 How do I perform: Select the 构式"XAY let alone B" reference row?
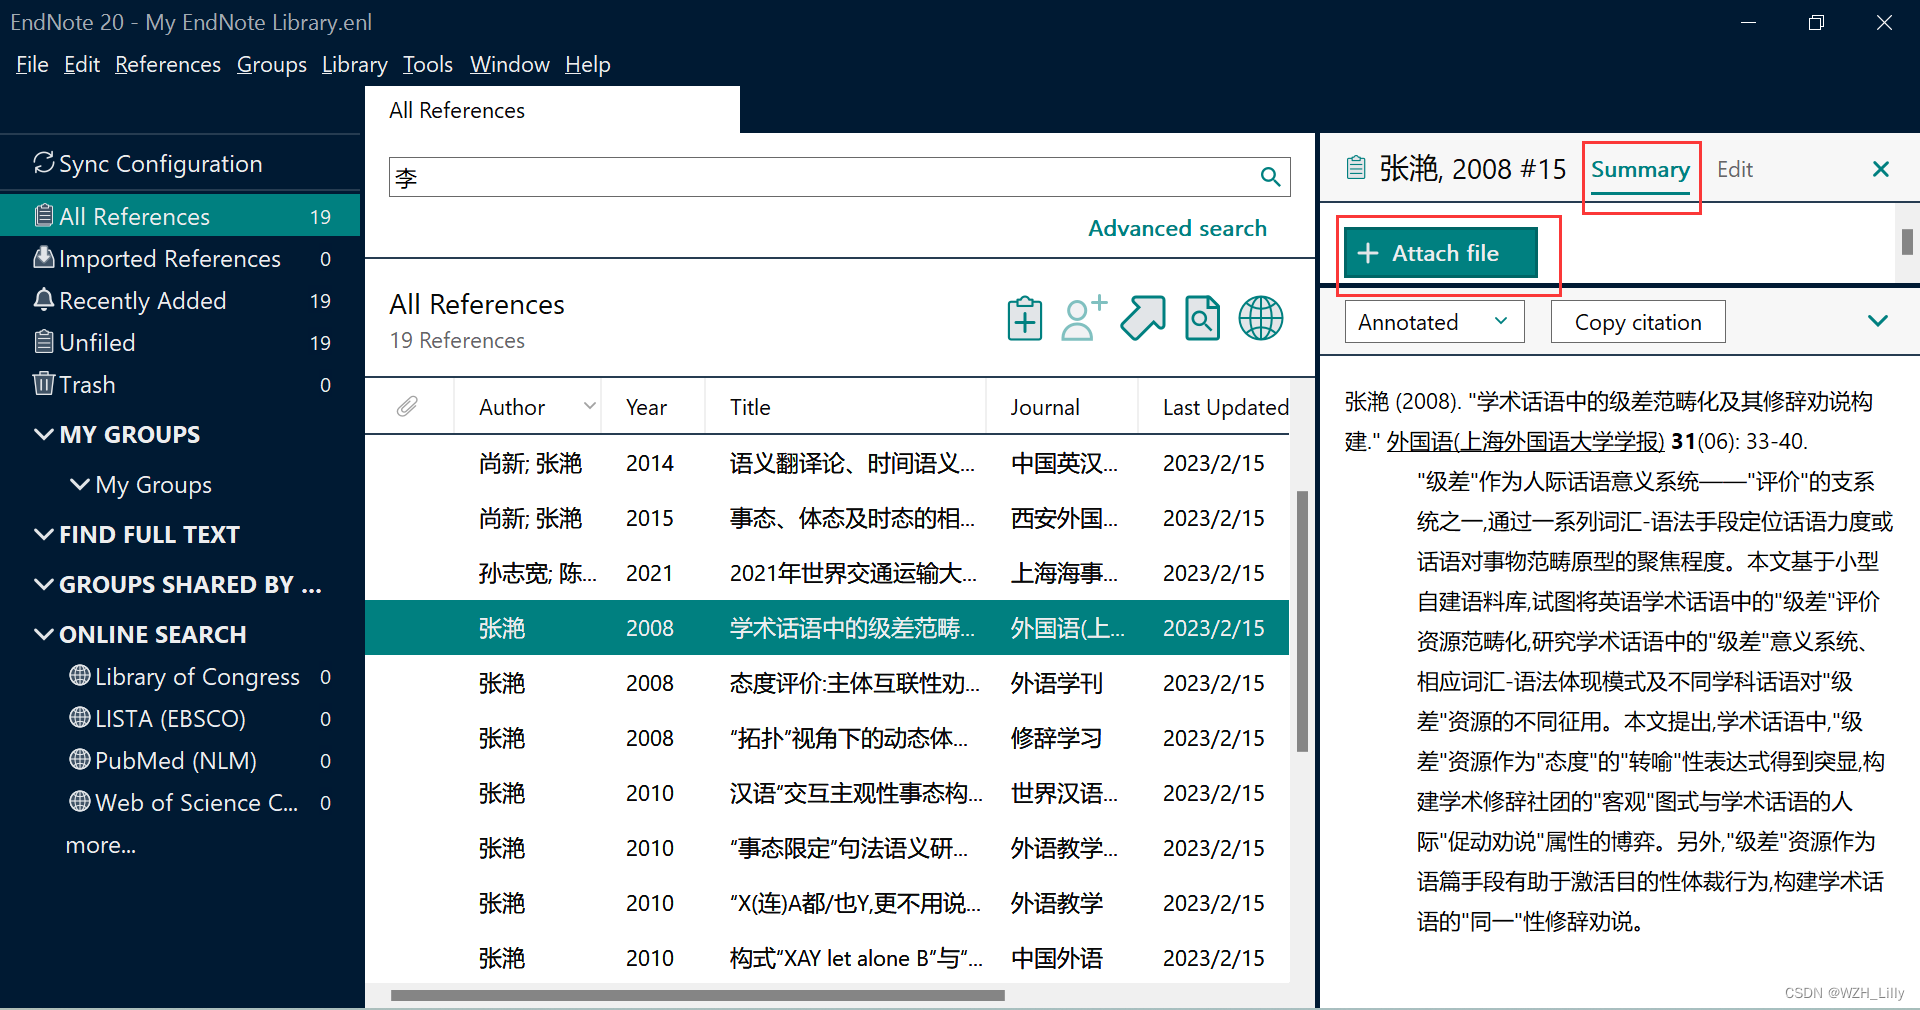tap(827, 958)
